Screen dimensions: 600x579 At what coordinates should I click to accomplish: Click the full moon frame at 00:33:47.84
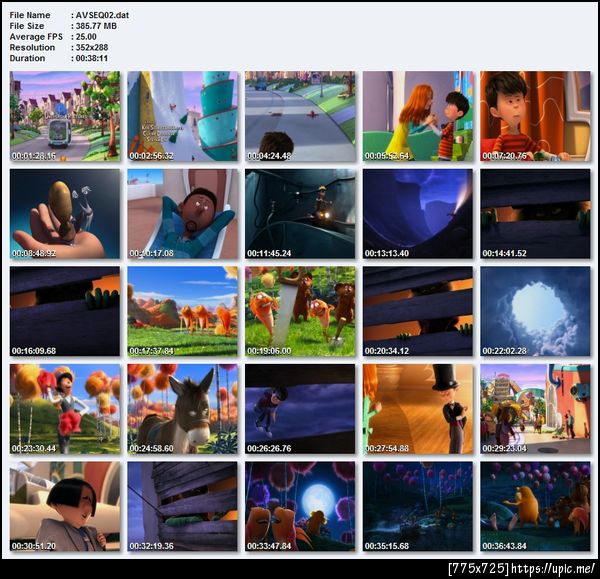(300, 506)
